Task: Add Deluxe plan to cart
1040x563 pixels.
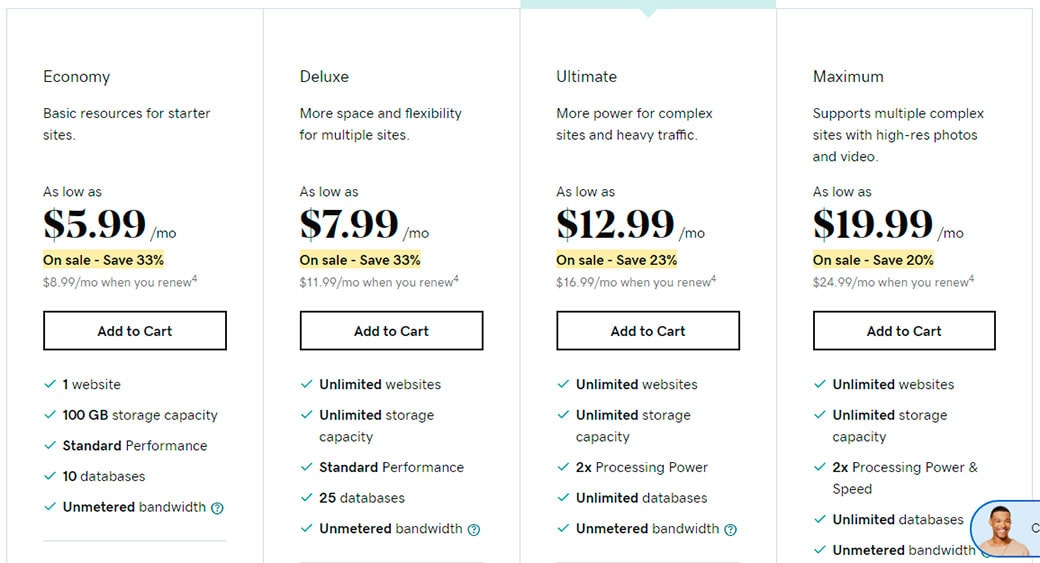Action: click(391, 331)
